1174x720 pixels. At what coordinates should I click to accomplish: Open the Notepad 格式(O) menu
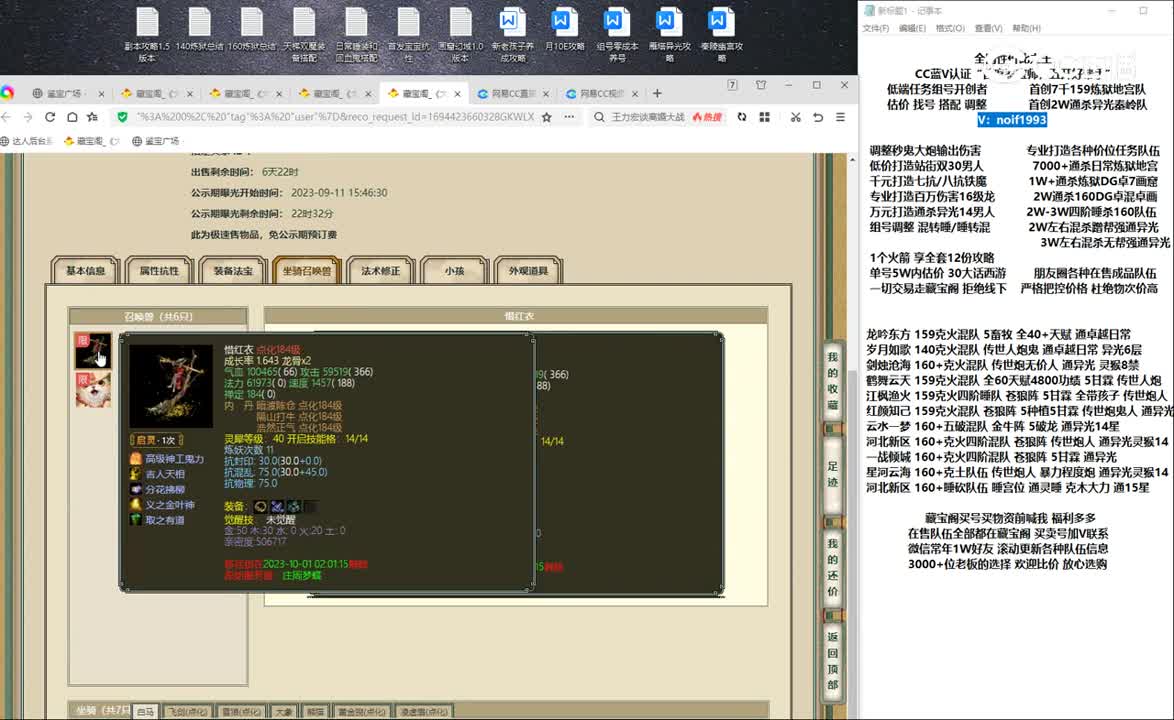coord(950,28)
